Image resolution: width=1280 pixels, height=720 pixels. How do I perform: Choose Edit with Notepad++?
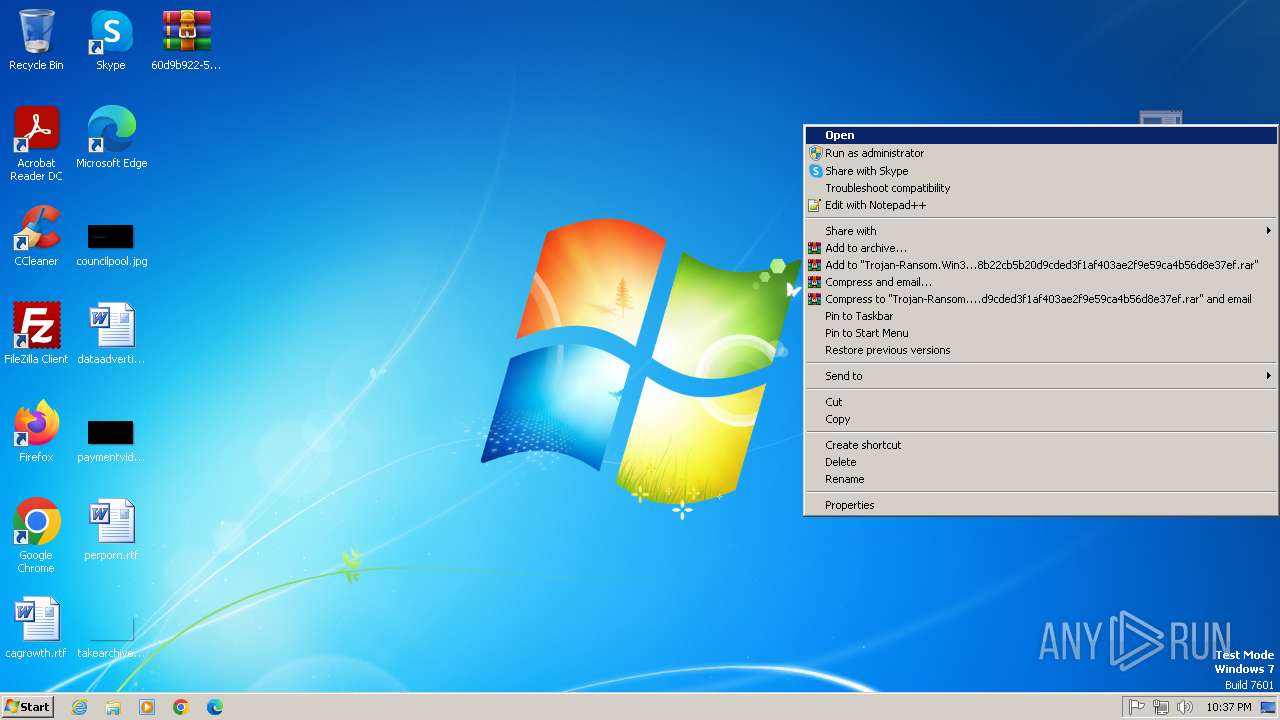(1041, 205)
